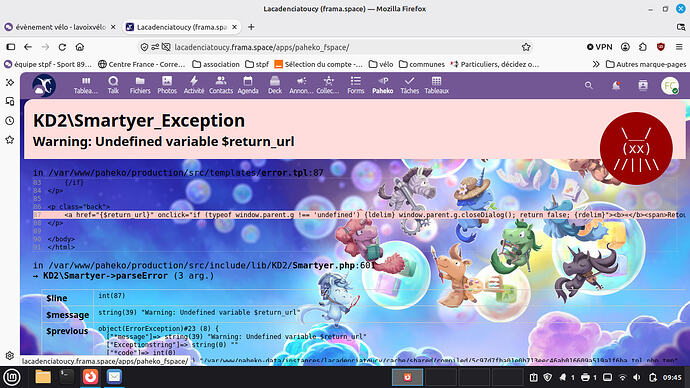
Task: Bookmark this page with star icon
Action: tap(526, 47)
